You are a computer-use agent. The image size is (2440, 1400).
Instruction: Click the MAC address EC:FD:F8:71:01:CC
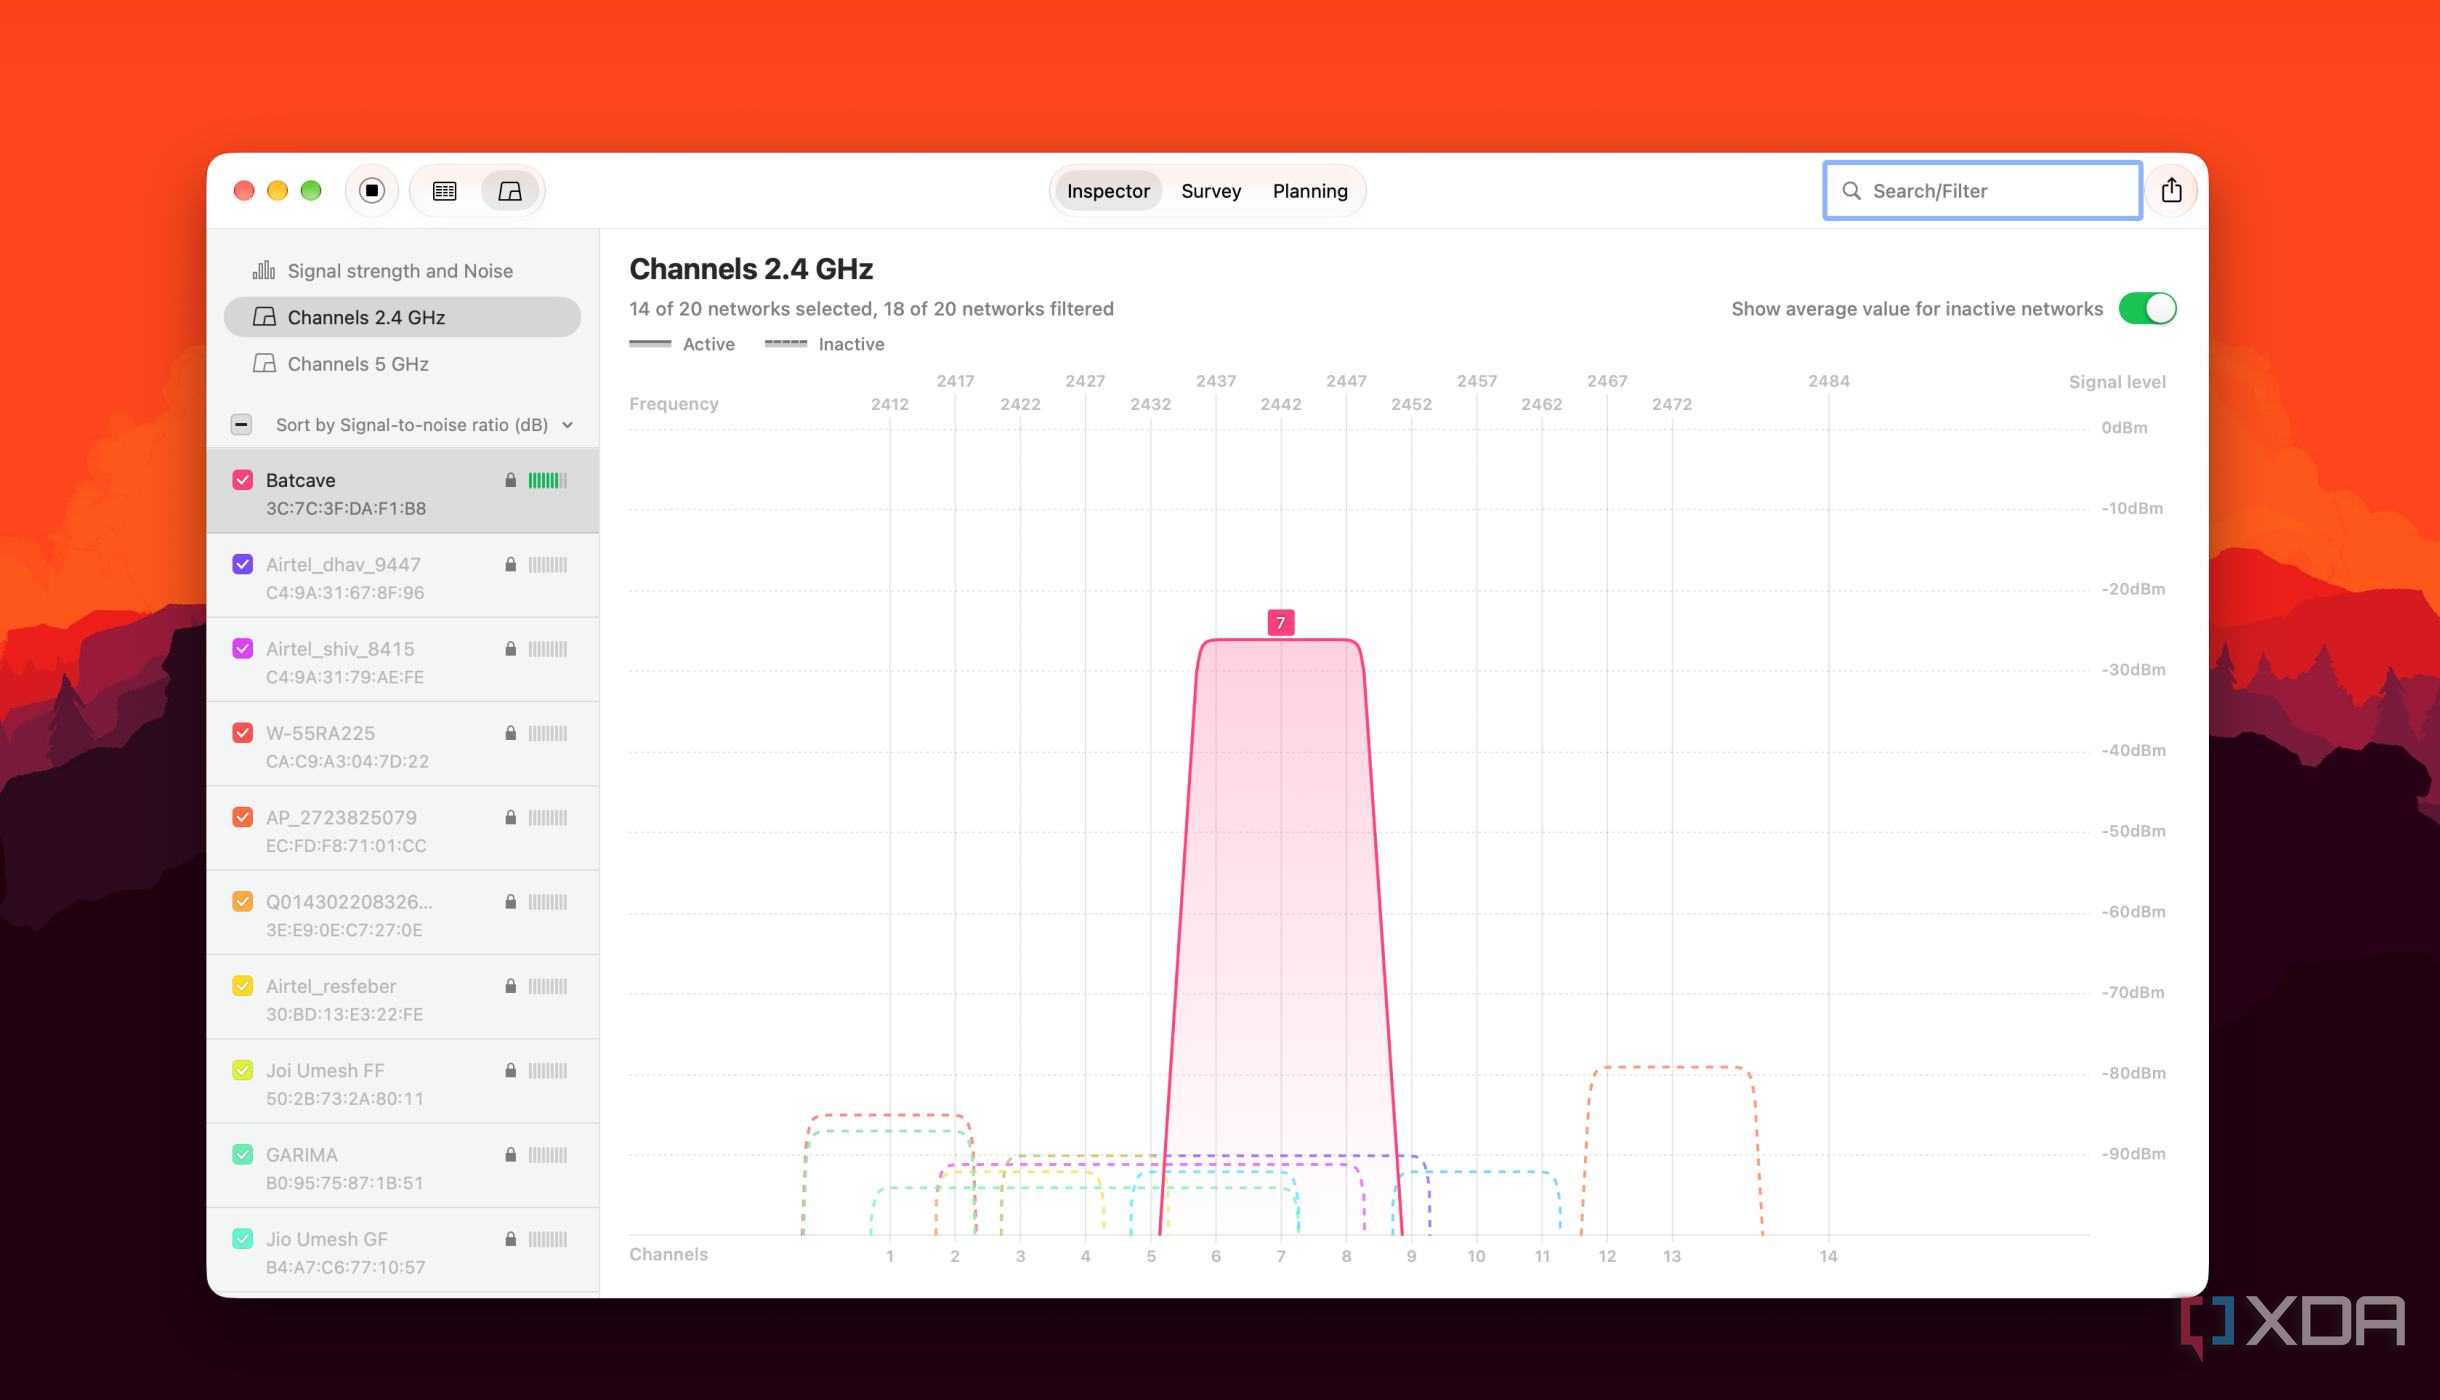346,845
